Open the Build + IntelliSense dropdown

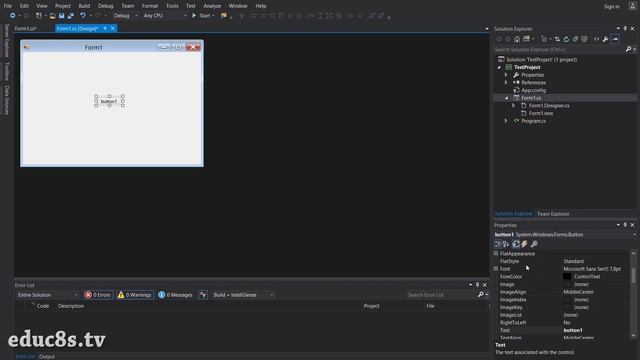pos(243,295)
